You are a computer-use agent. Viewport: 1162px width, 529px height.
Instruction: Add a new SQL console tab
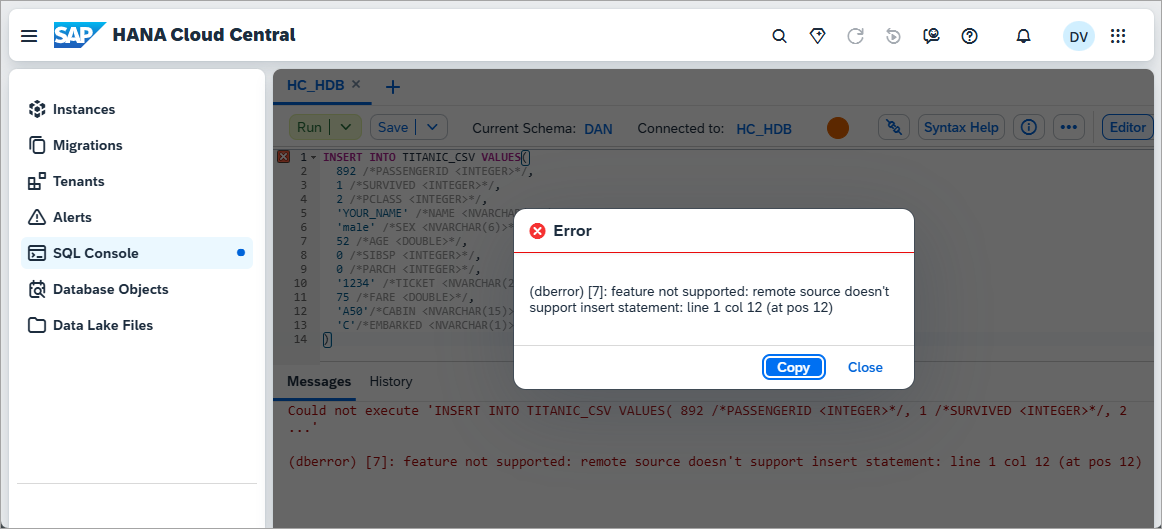point(394,87)
